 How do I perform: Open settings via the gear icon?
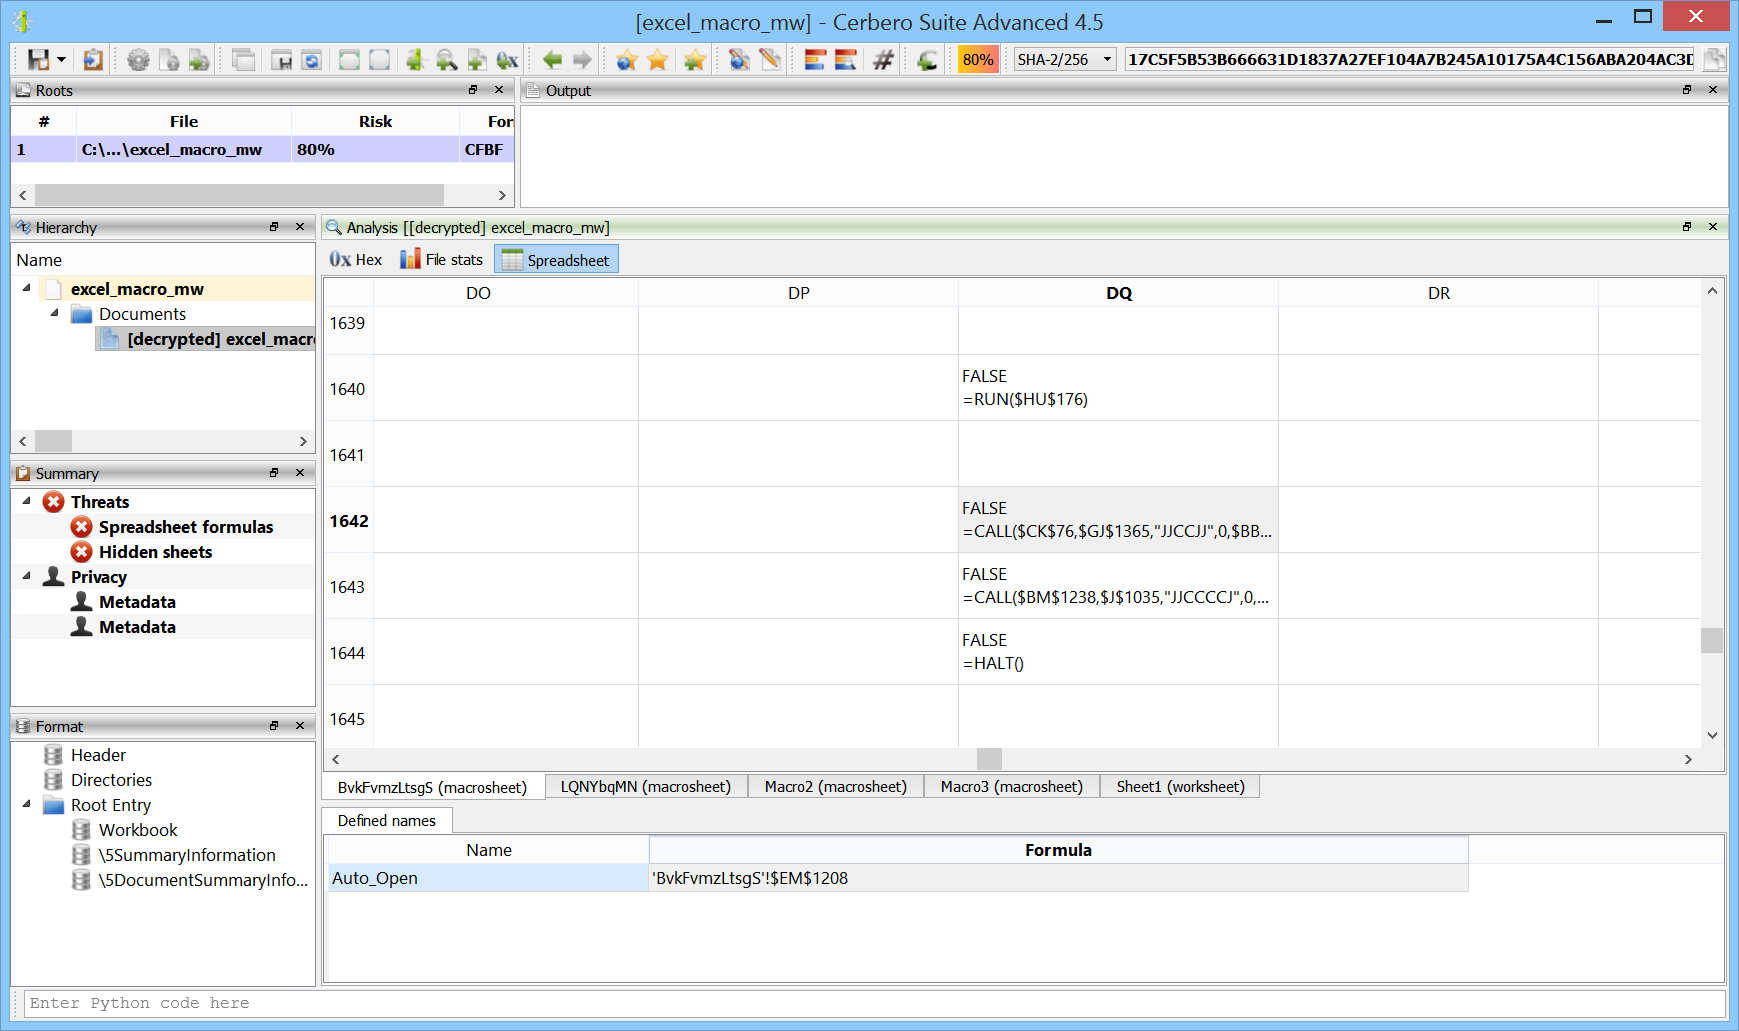click(x=138, y=60)
